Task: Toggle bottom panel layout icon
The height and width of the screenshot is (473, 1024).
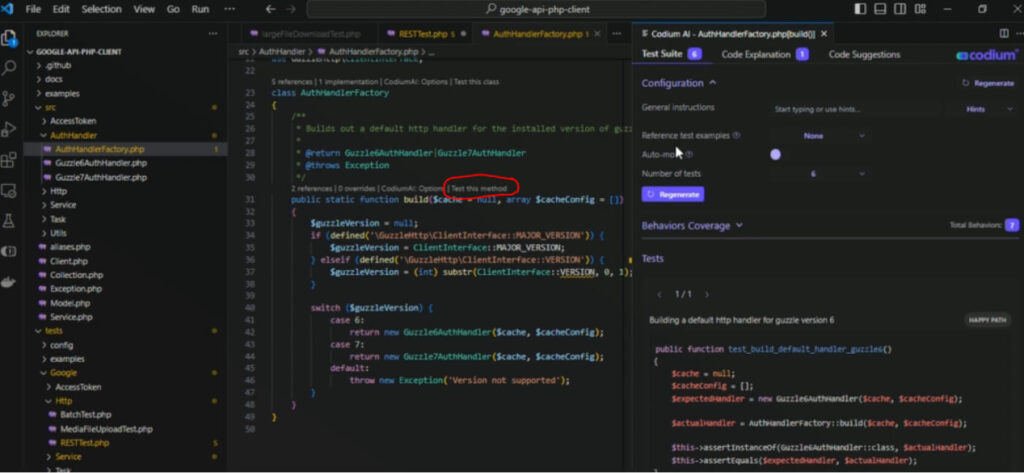Action: pos(880,9)
